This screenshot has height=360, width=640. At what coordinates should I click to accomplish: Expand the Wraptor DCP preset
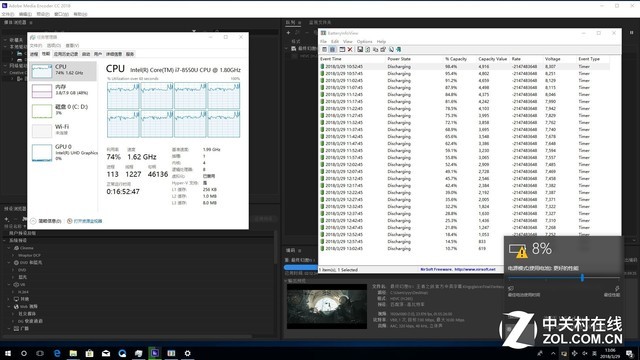point(13,255)
